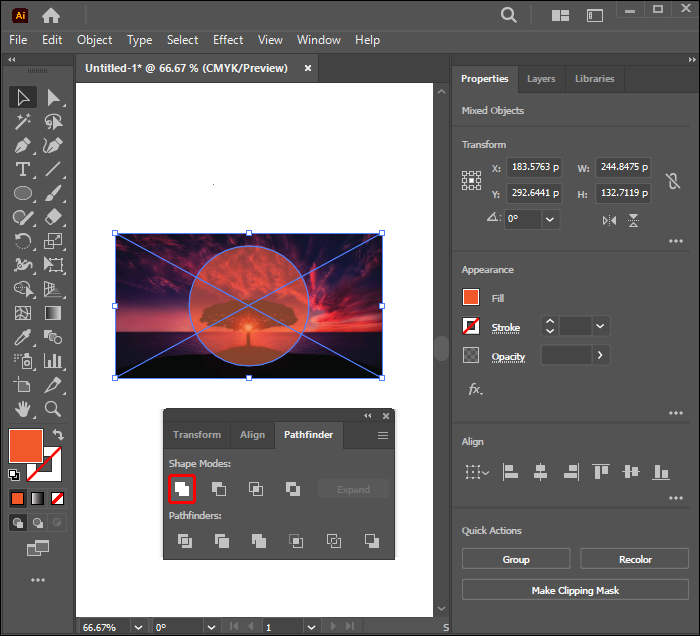Switch to the Layers tab
The image size is (700, 636).
[541, 79]
